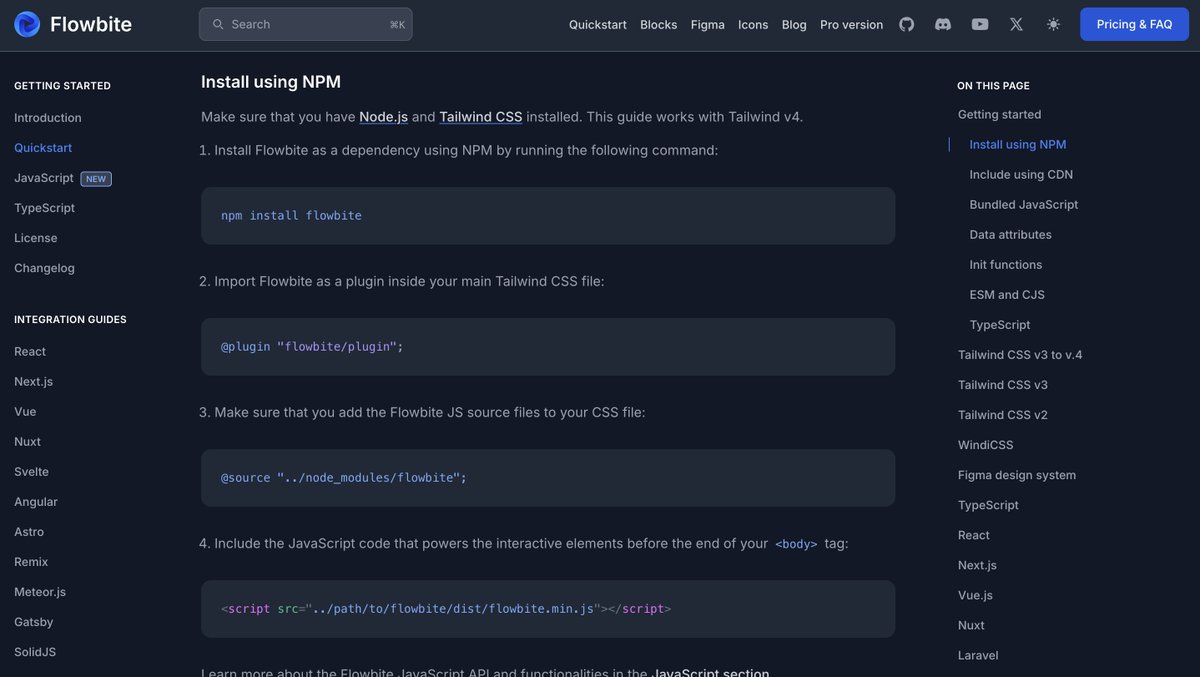Image resolution: width=1200 pixels, height=677 pixels.
Task: Click the @source node_modules code block
Action: 548,478
